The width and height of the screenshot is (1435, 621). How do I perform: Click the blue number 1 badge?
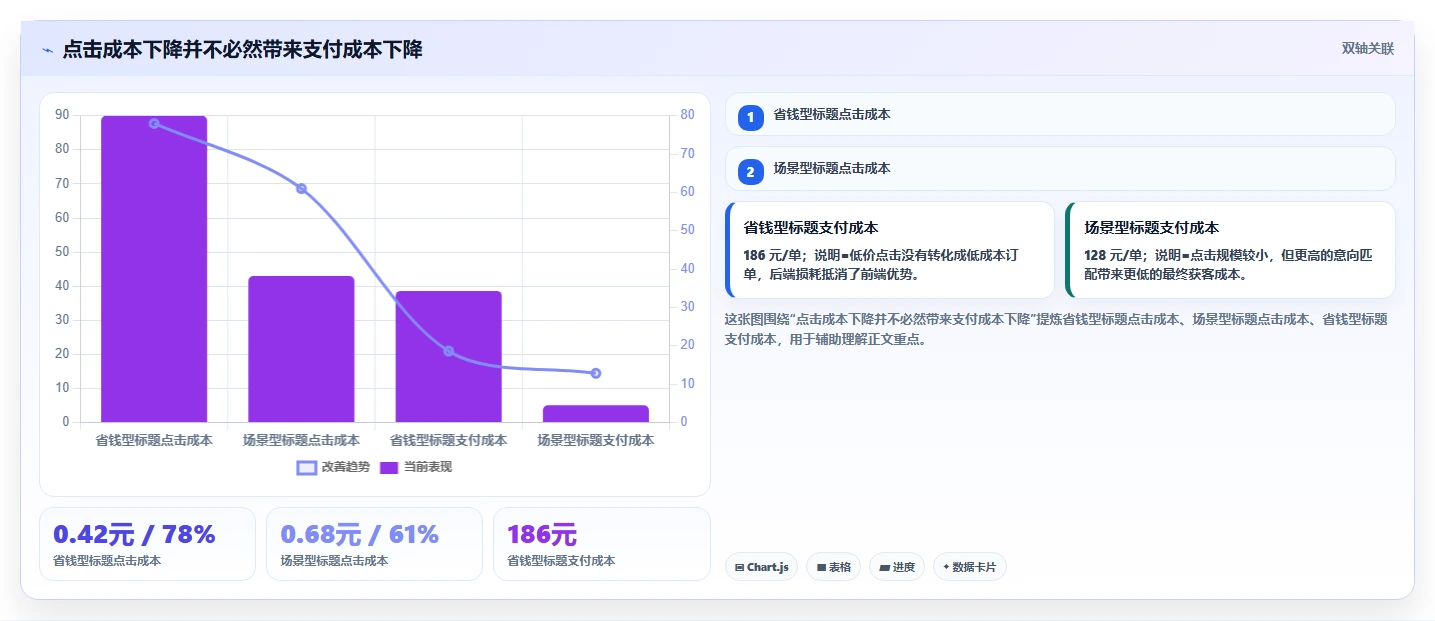750,117
